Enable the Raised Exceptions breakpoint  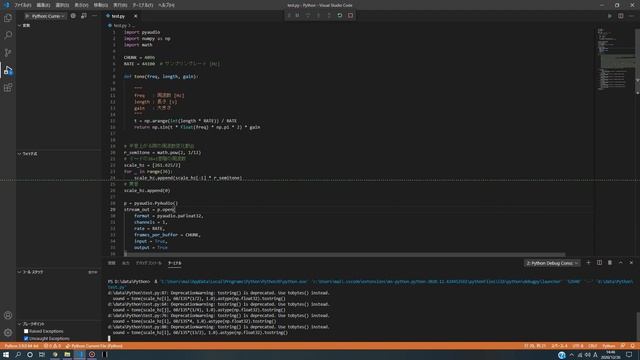coord(26,331)
